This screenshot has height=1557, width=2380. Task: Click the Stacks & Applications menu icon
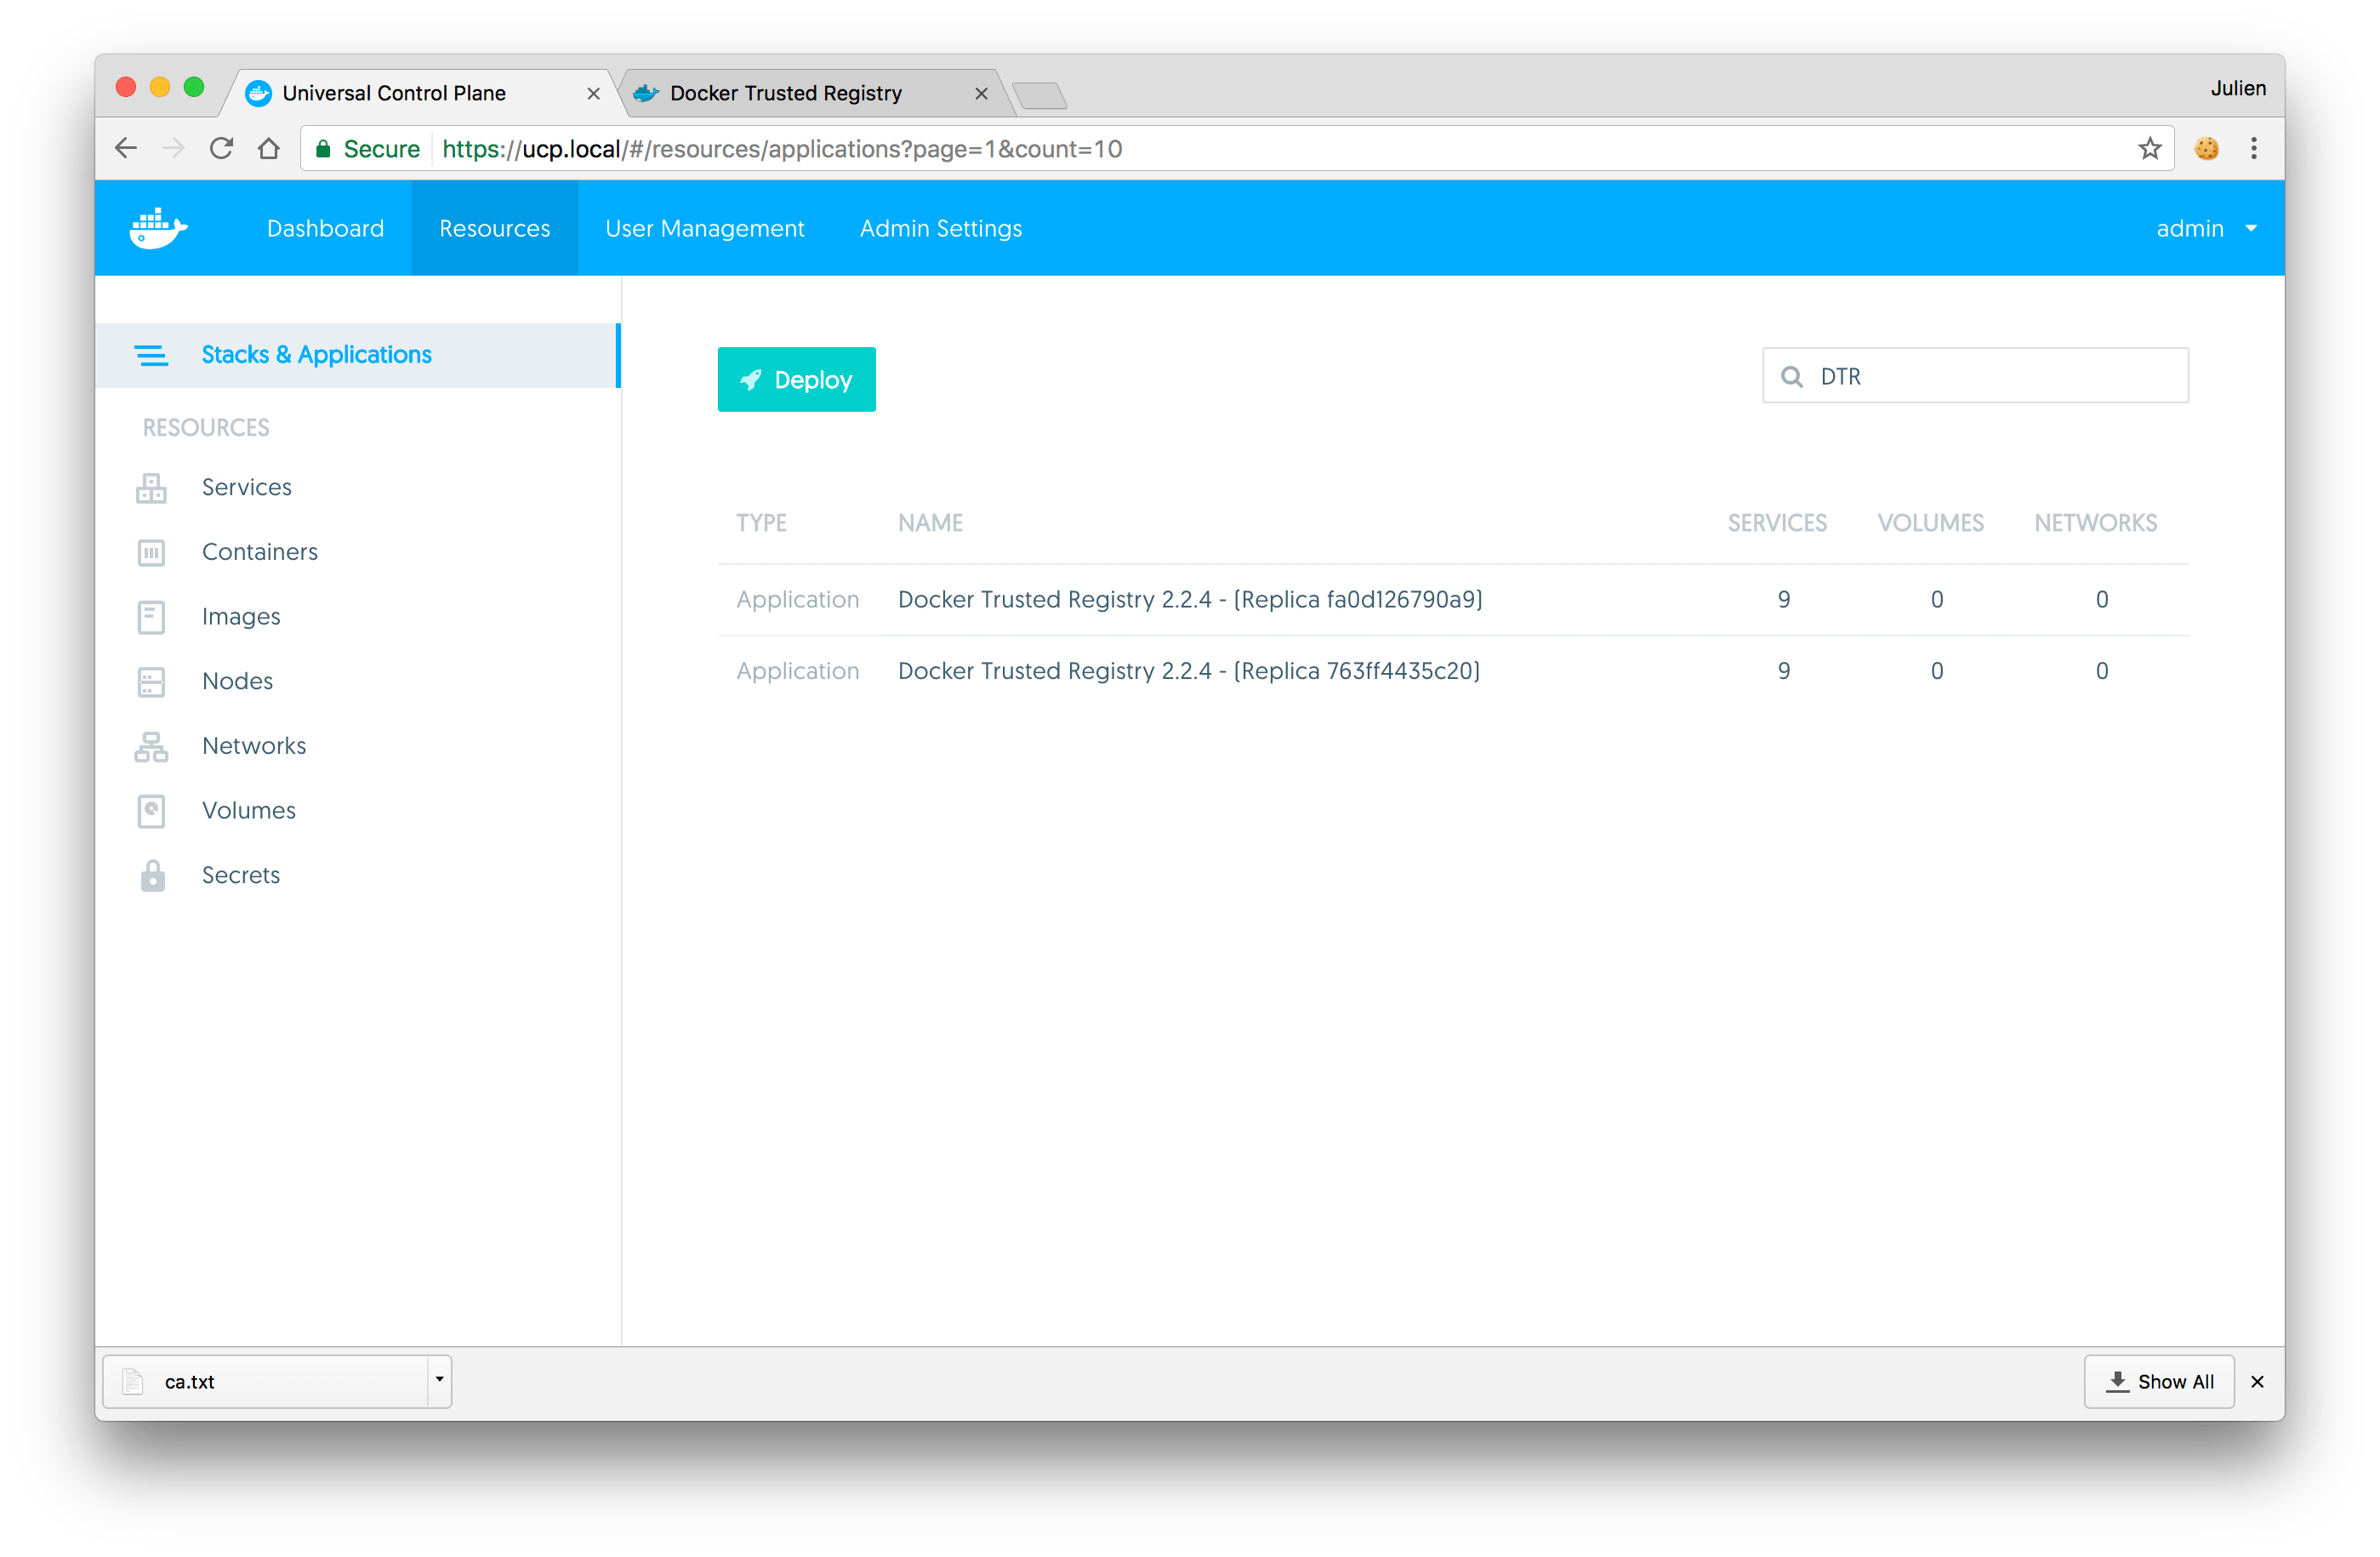pos(152,355)
